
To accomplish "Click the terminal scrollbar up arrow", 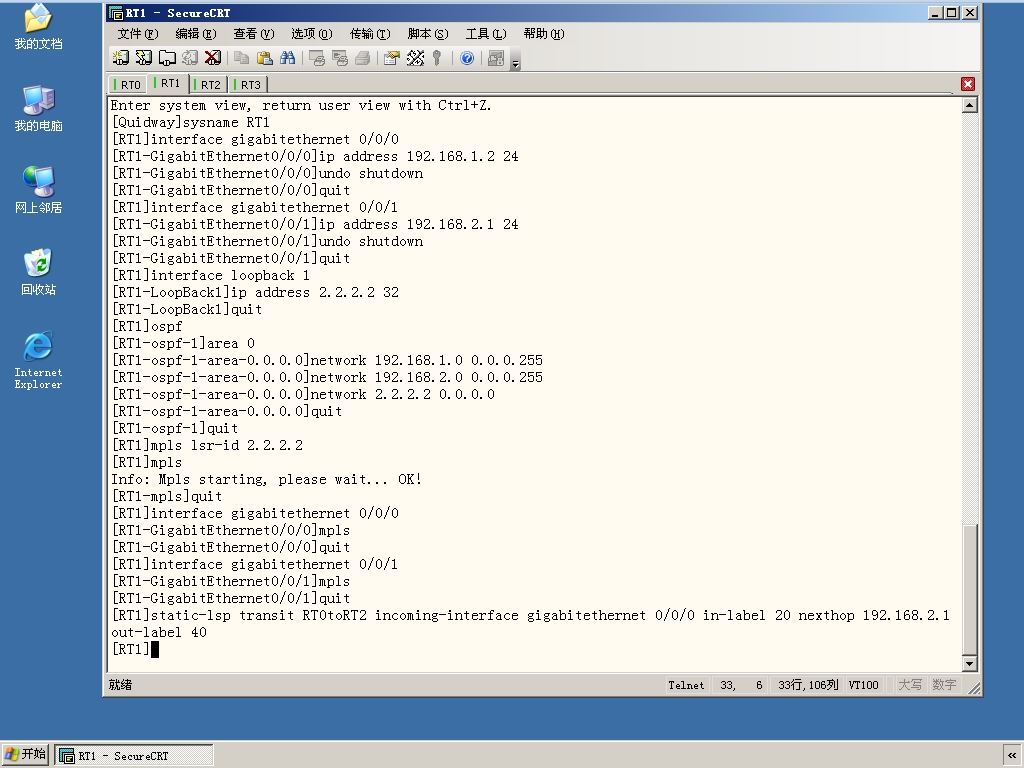I will click(x=970, y=105).
